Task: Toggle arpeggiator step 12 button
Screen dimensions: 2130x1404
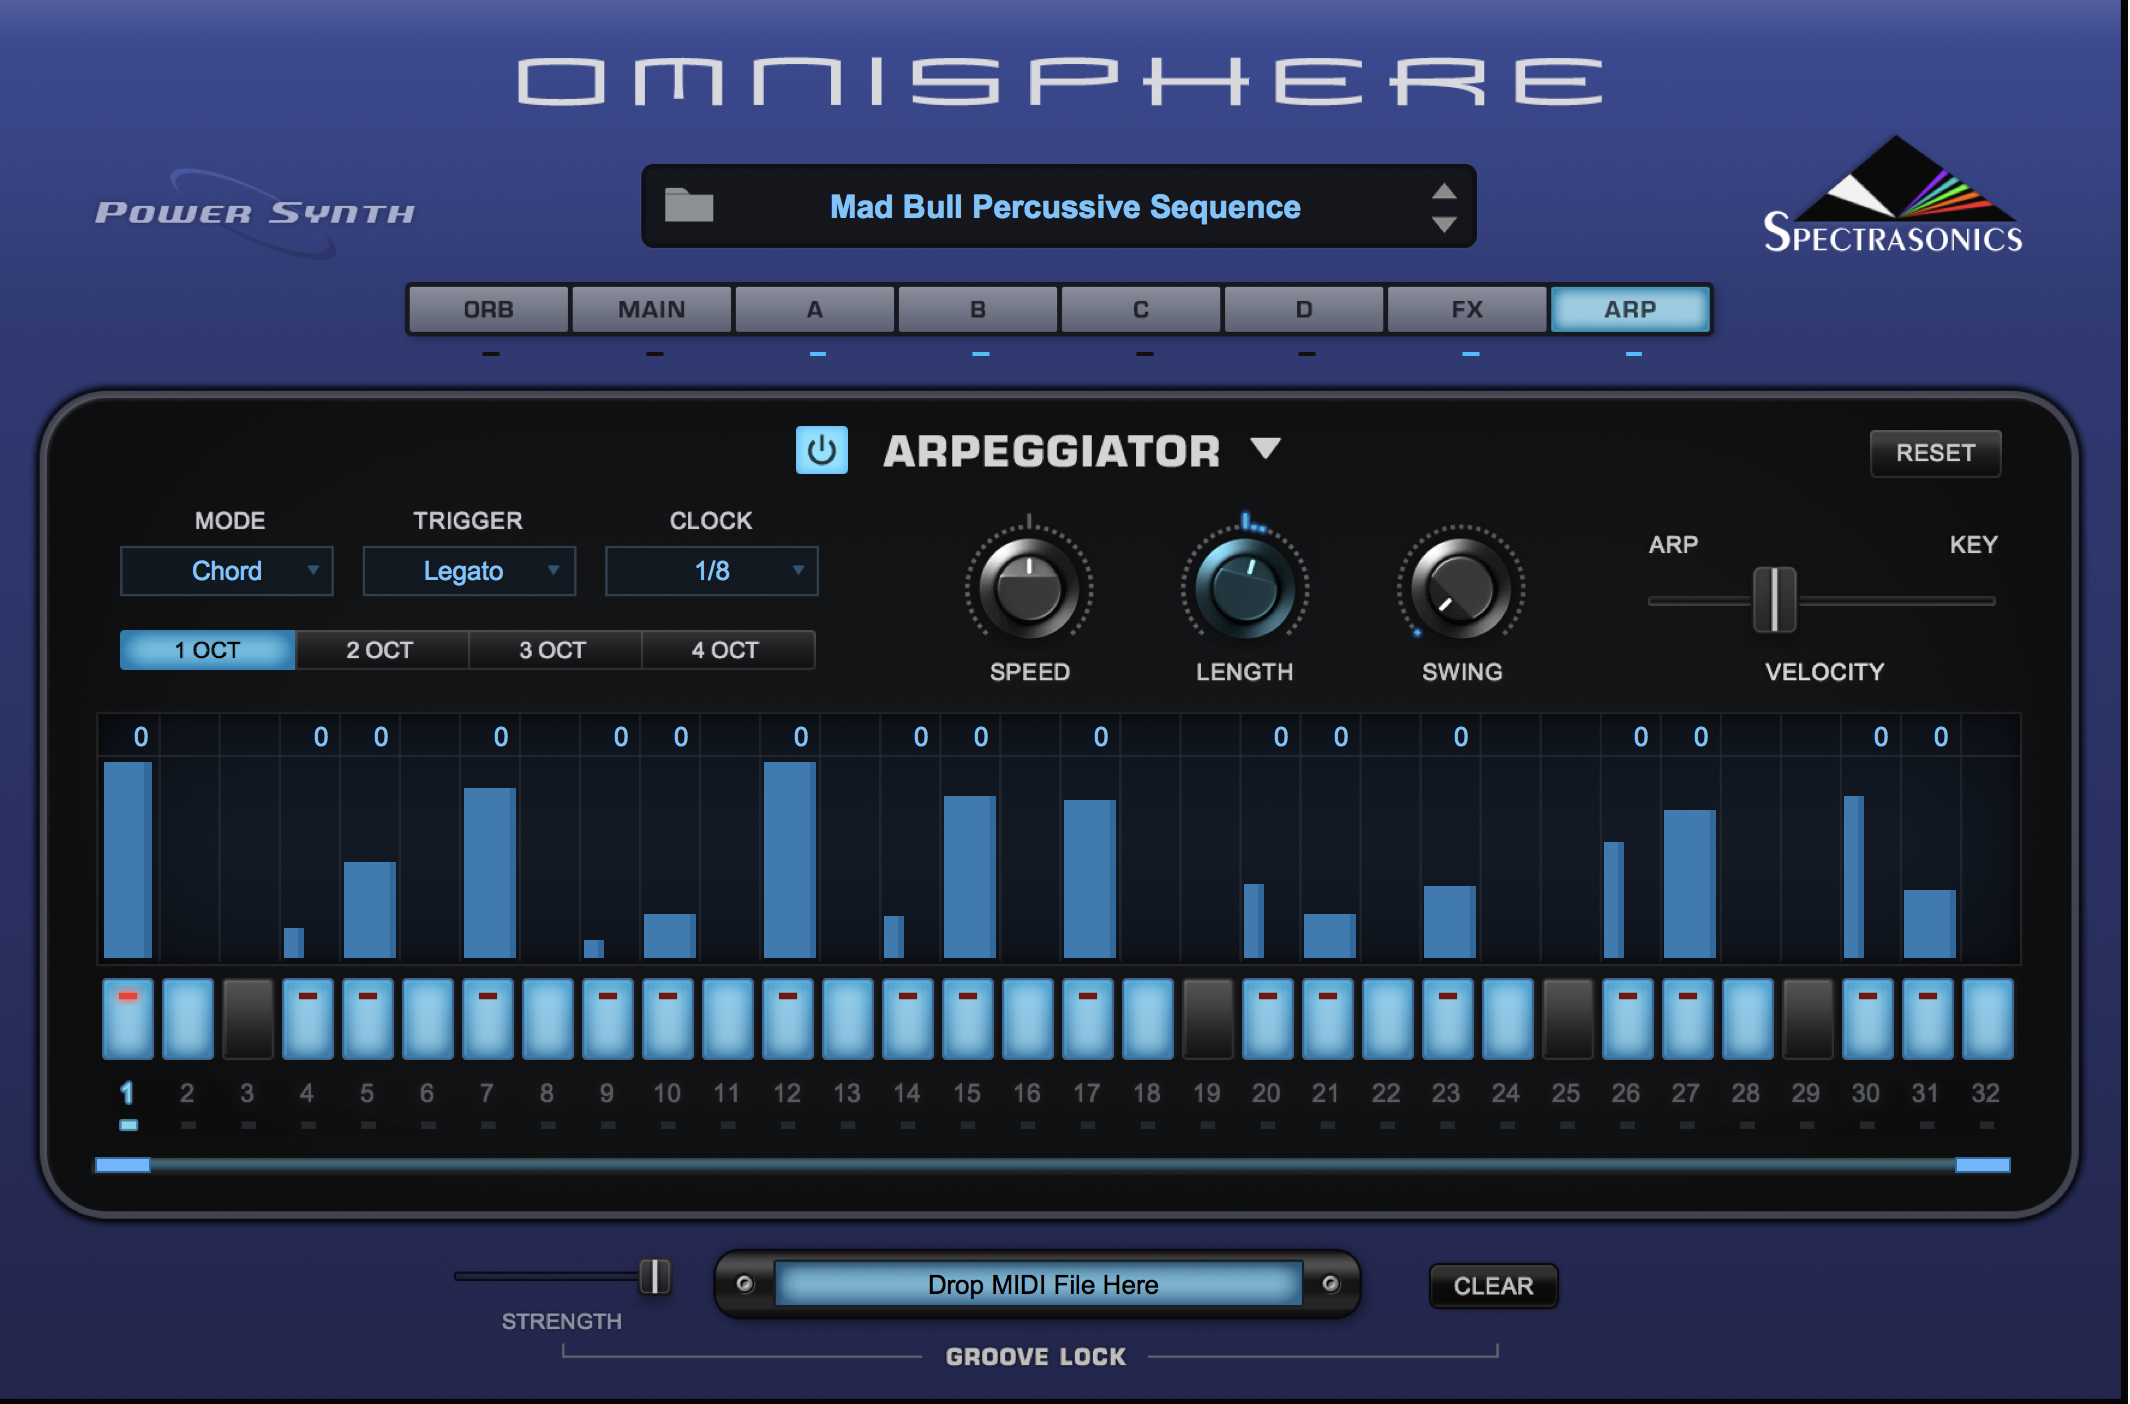Action: (788, 1019)
